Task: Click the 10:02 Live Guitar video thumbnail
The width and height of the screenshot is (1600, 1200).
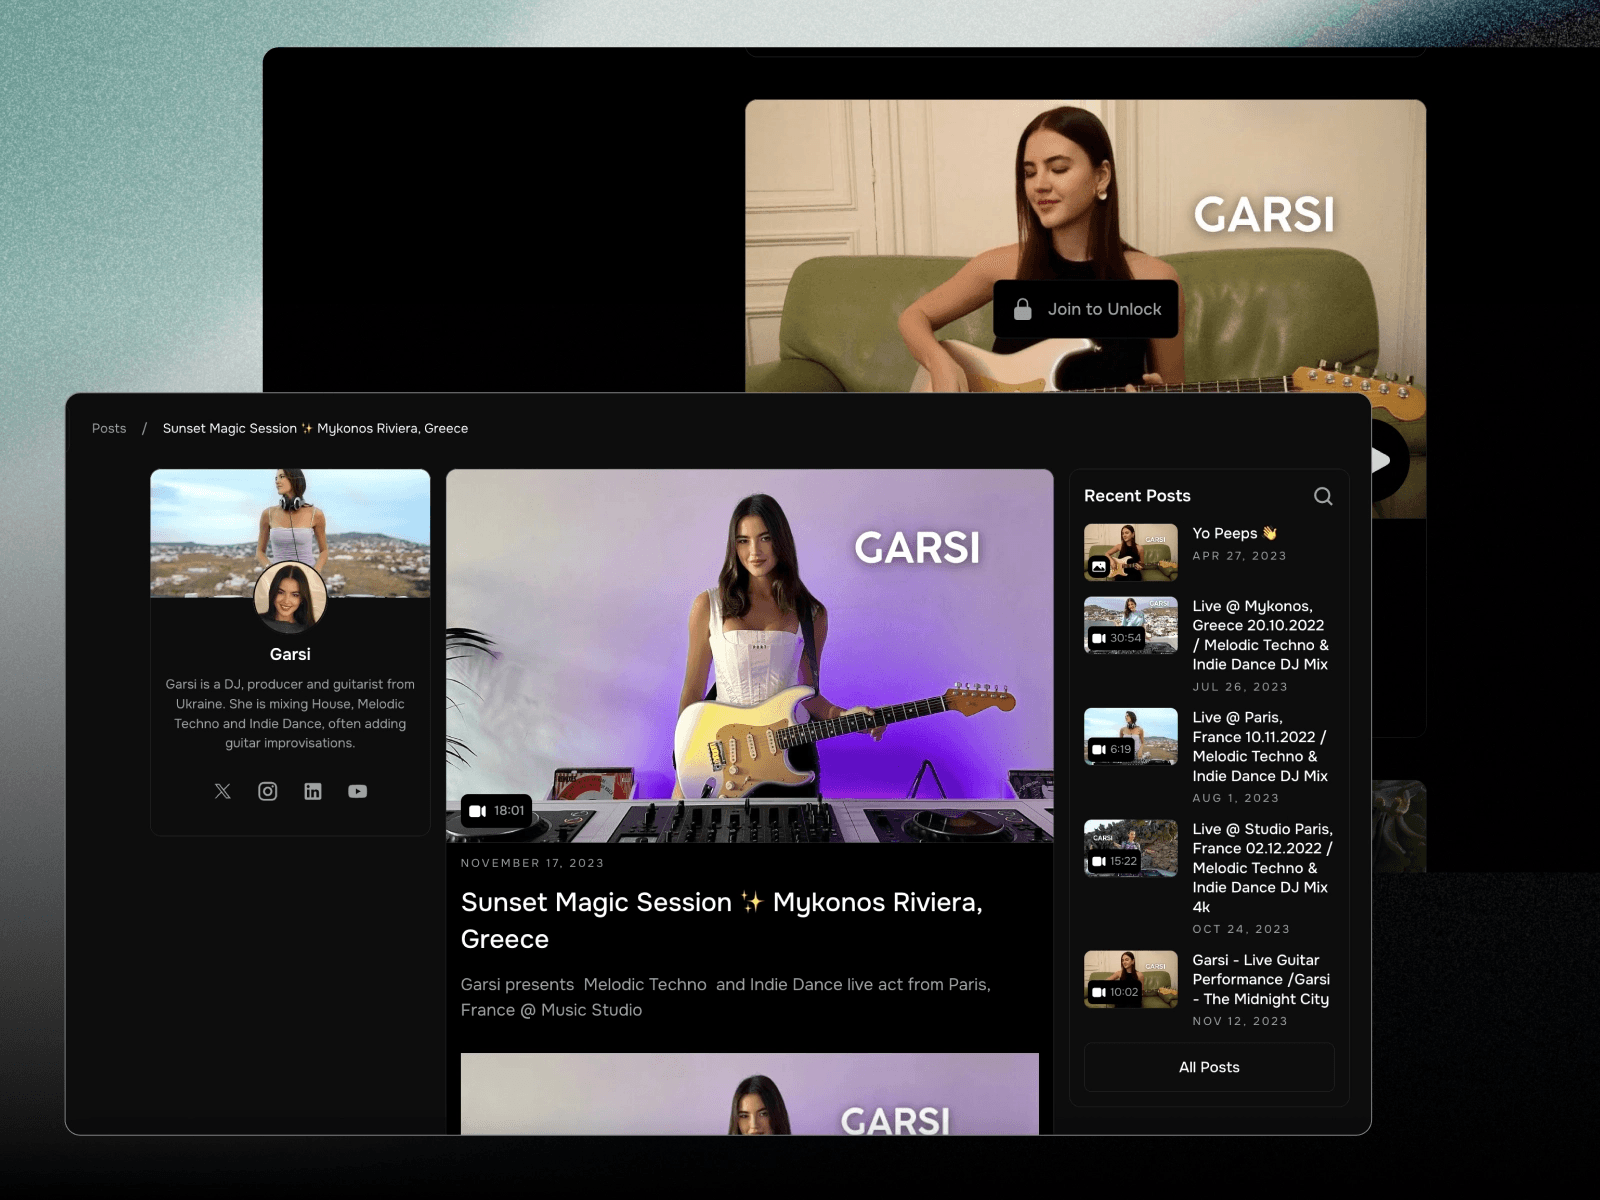Action: (1131, 979)
